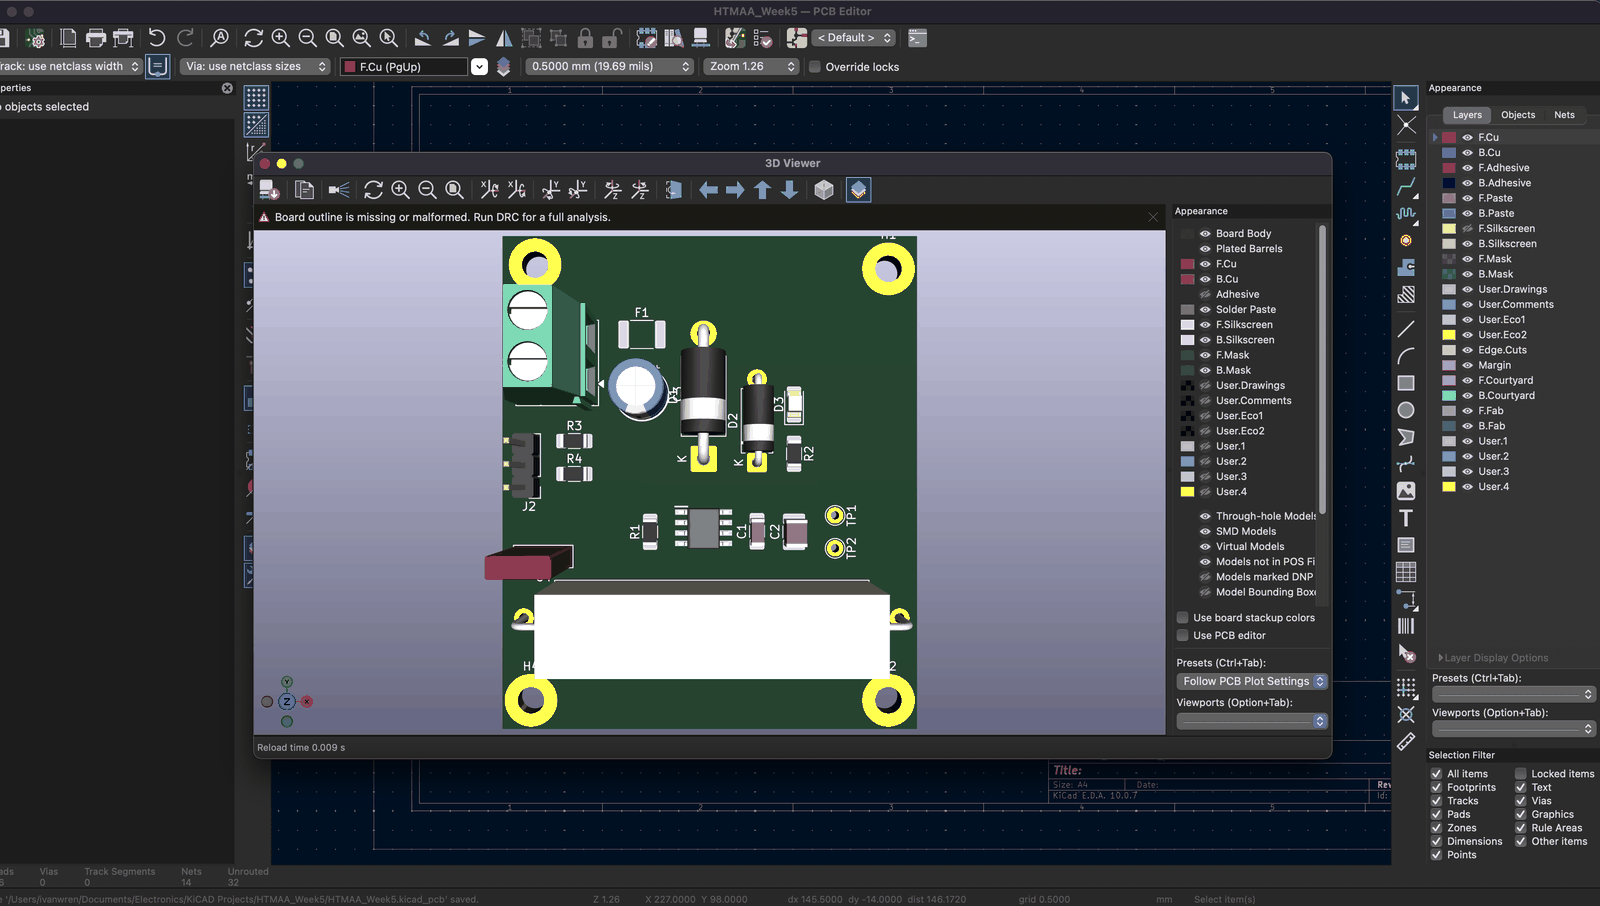Close the Properties panel
This screenshot has width=1600, height=906.
[227, 88]
